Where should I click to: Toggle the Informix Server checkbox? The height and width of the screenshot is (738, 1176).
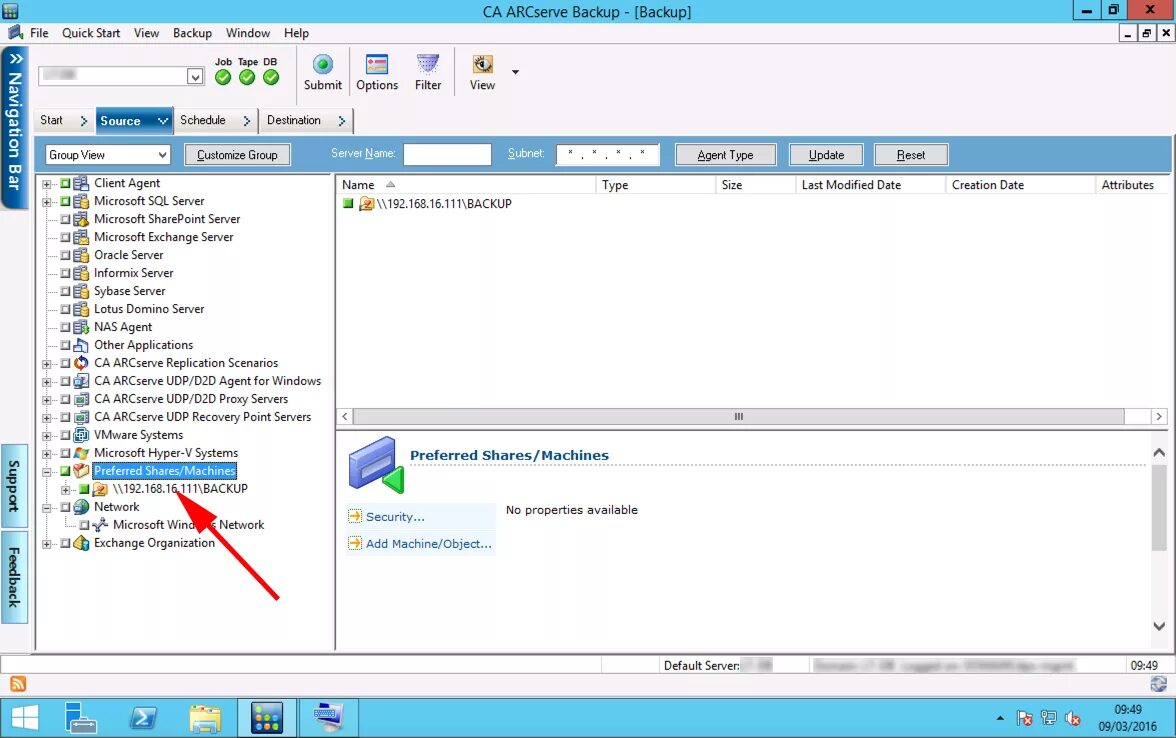(x=65, y=273)
